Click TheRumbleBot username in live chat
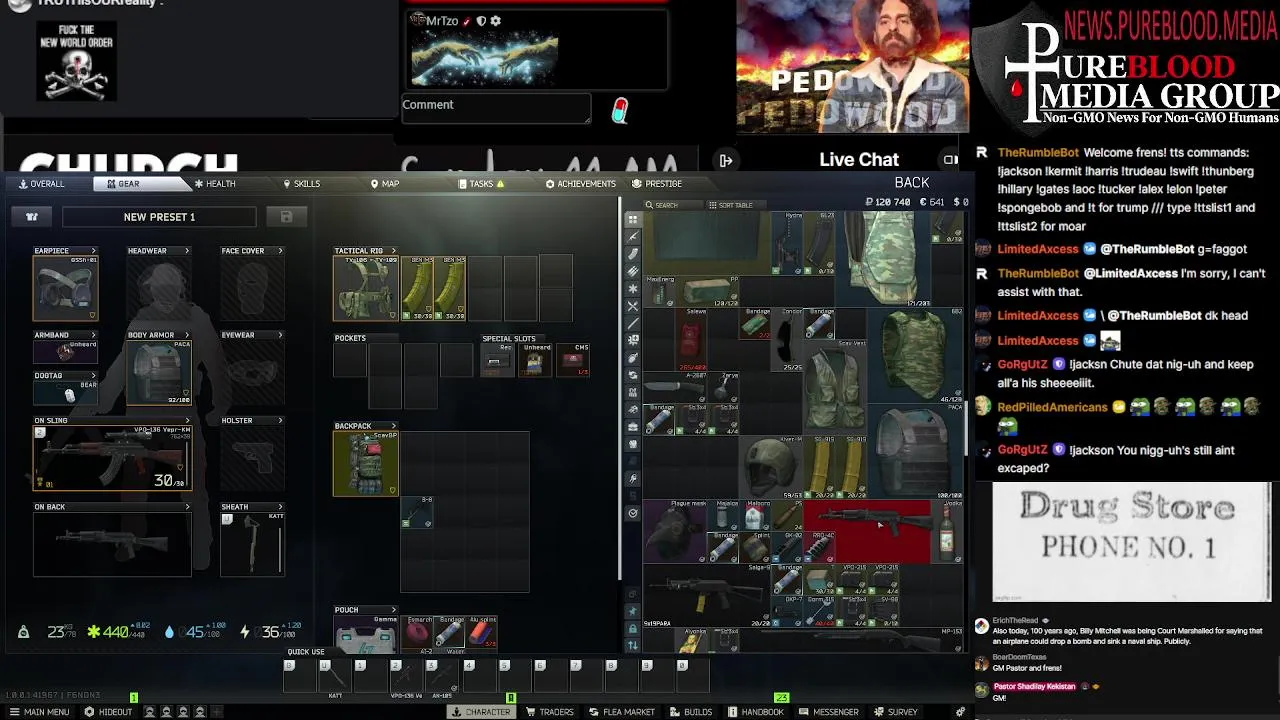 tap(1038, 153)
